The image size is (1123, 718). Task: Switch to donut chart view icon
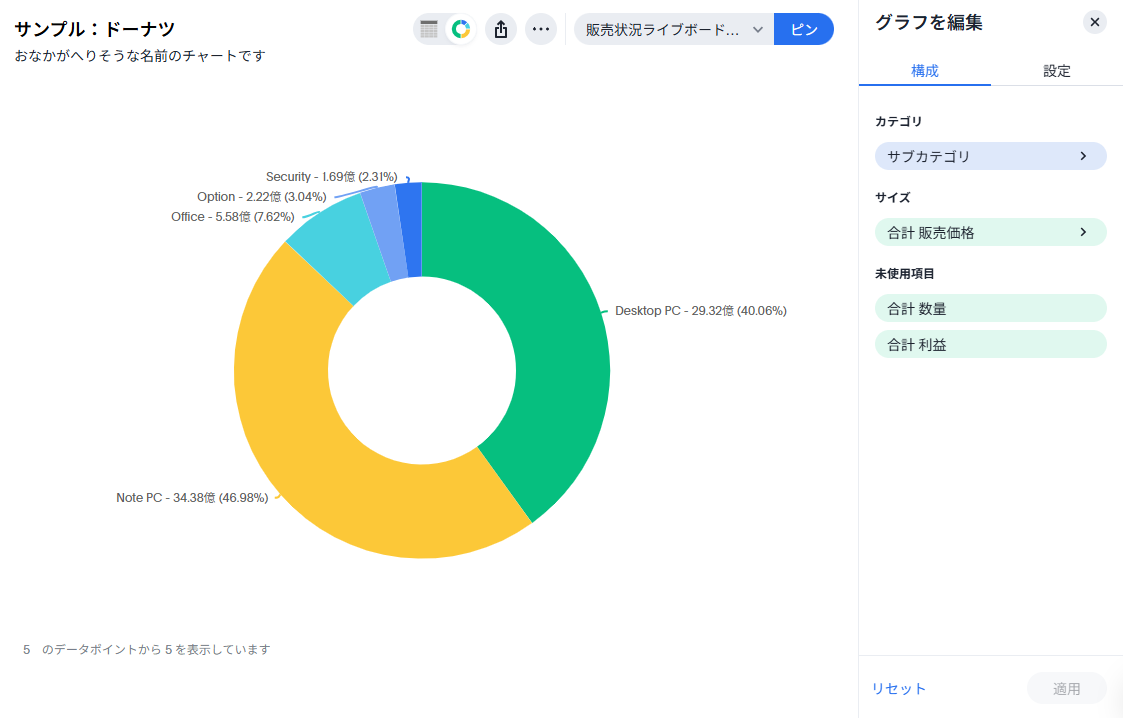[x=461, y=29]
